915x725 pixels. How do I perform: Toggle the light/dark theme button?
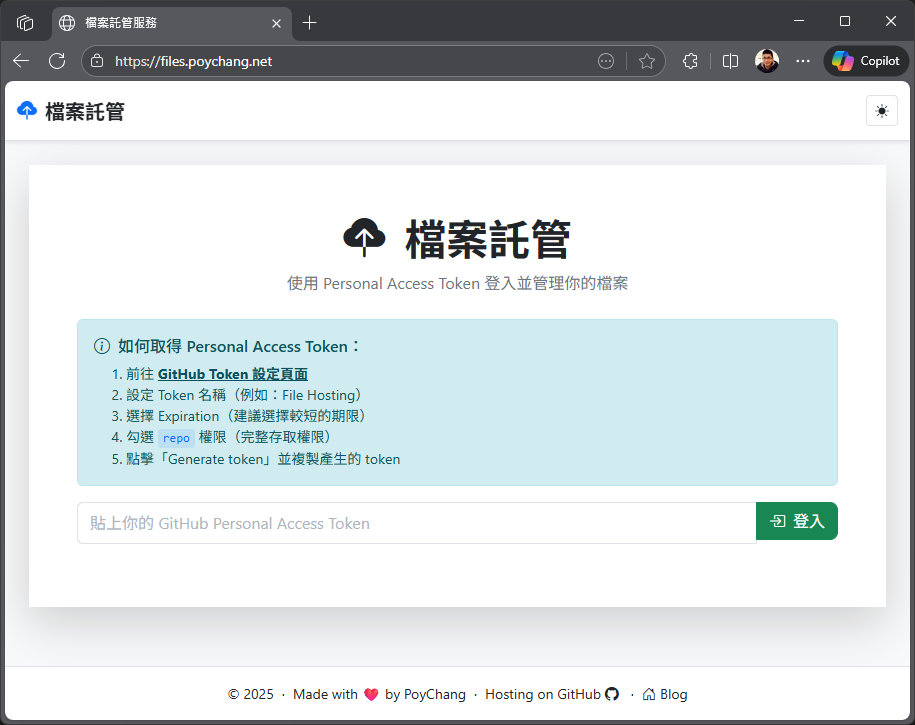pos(881,111)
